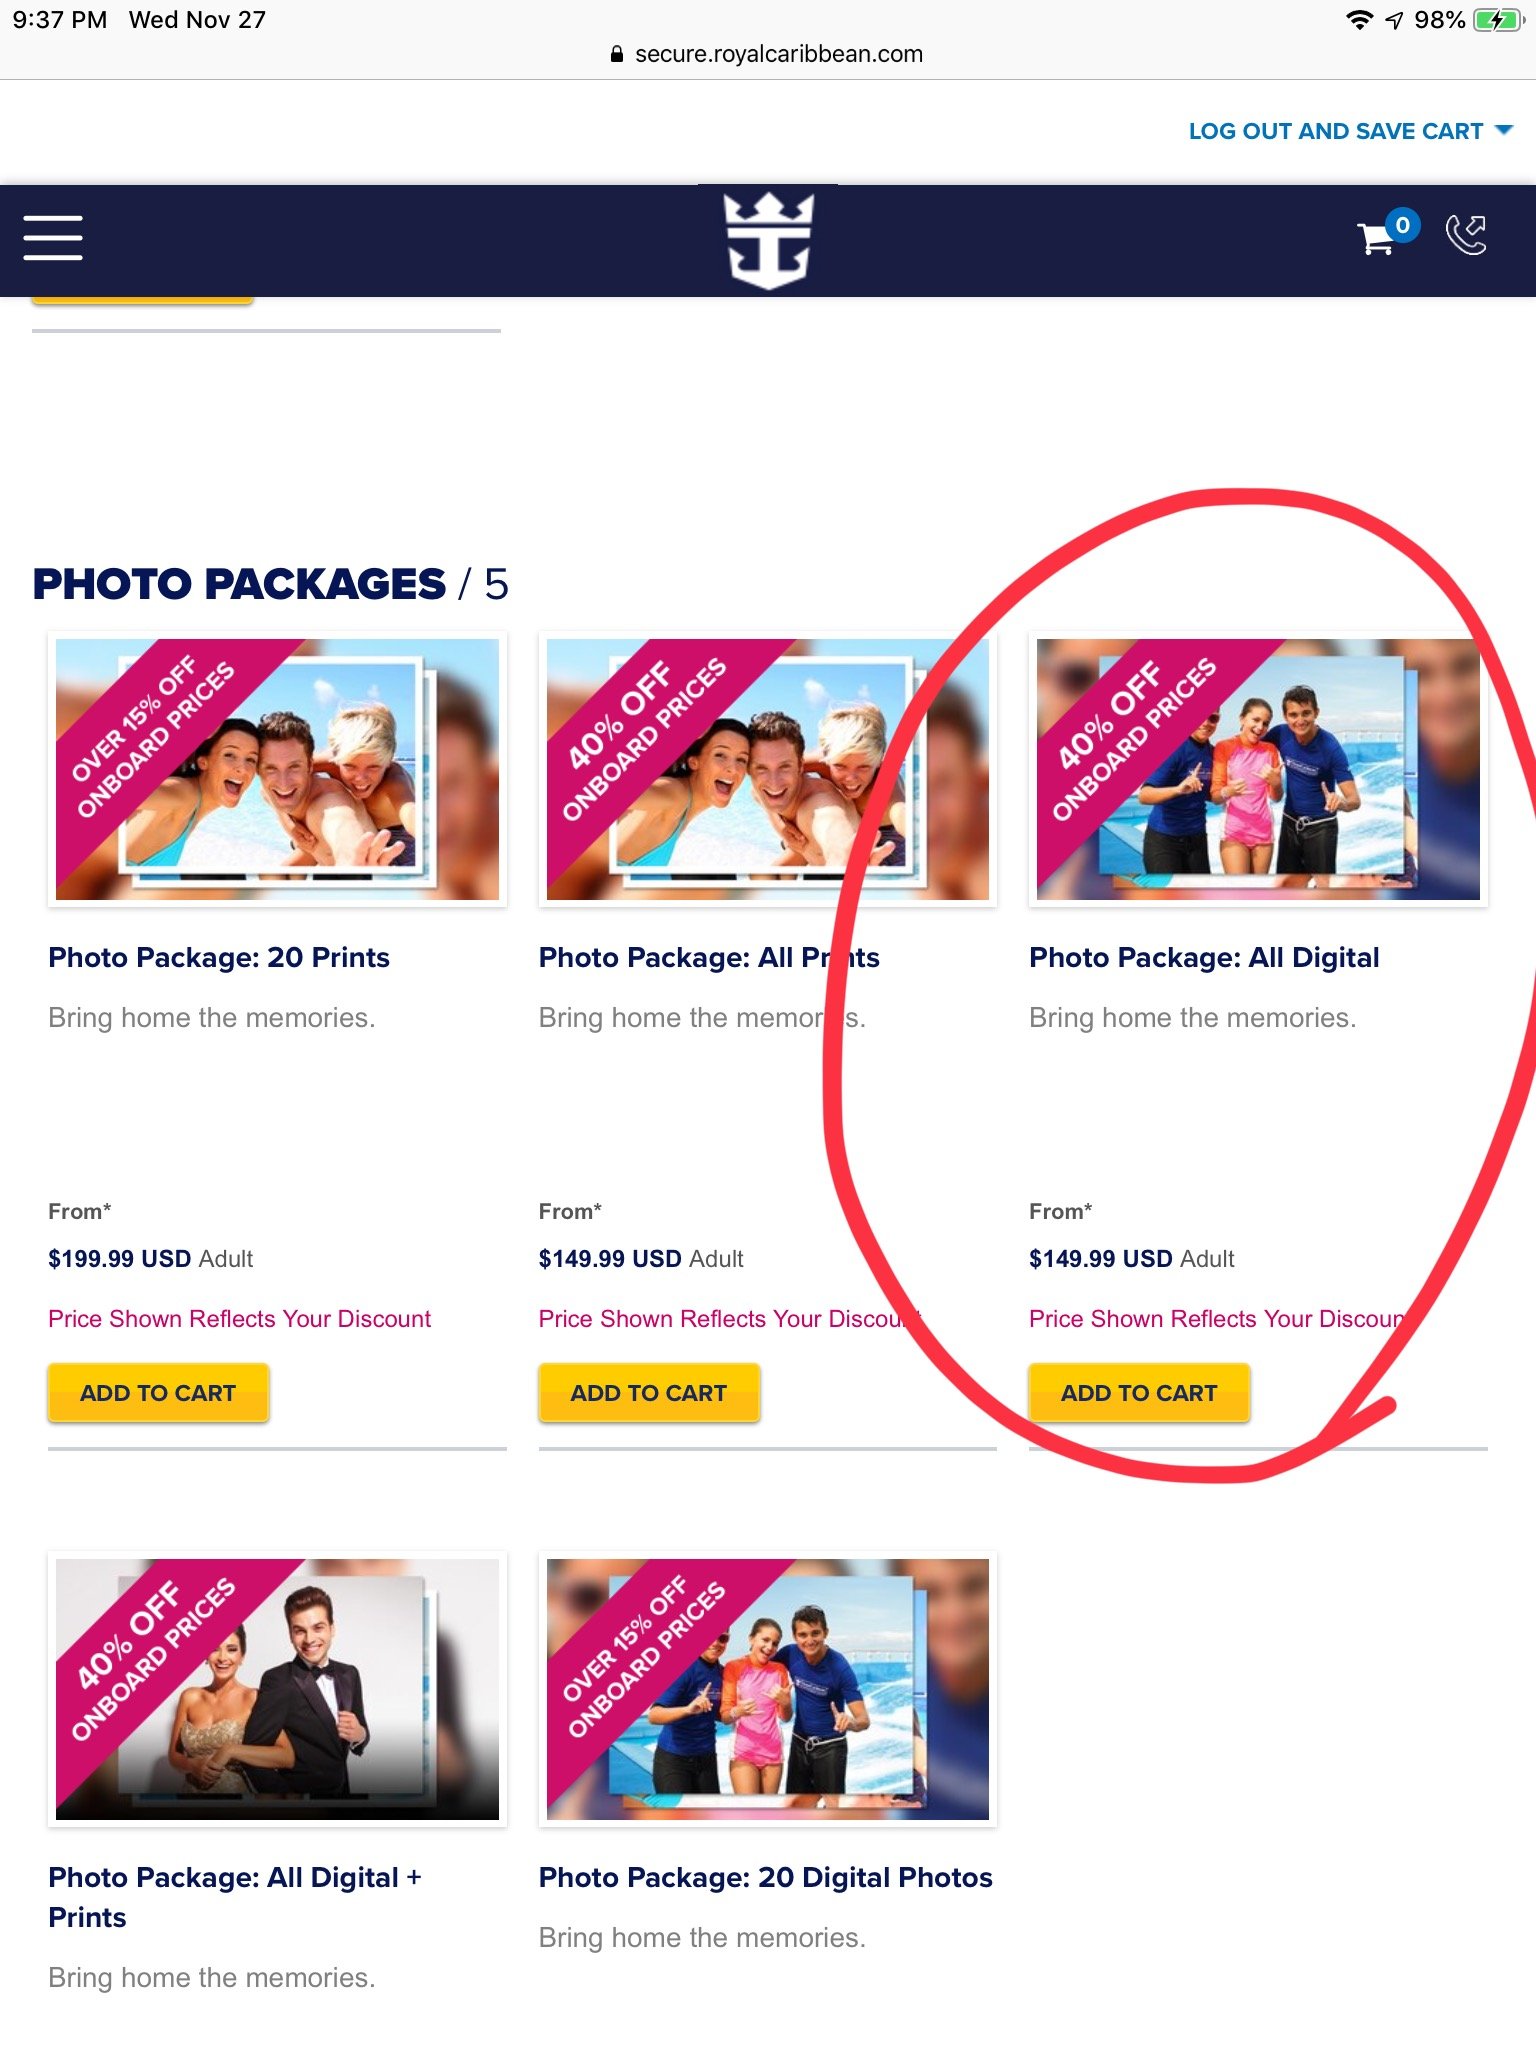The height and width of the screenshot is (2048, 1536).
Task: Tap the cart item count badge
Action: [x=1403, y=225]
